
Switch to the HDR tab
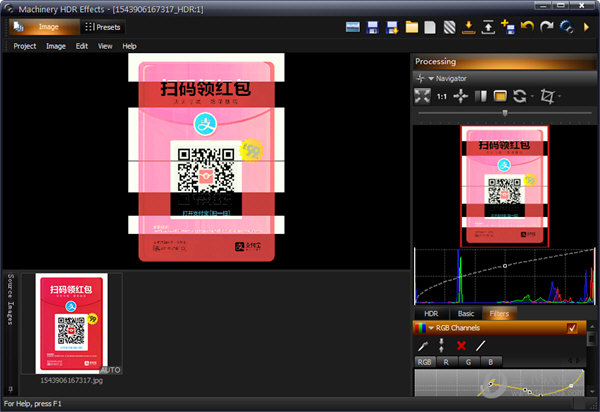point(431,314)
